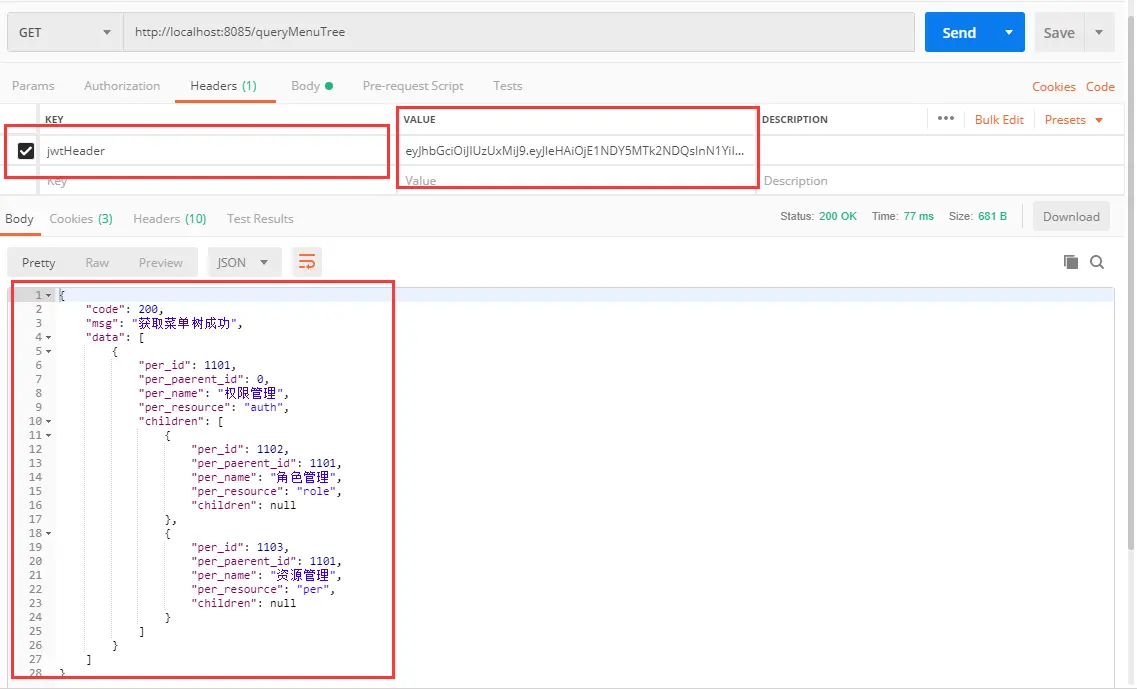Screen dimensions: 1137x689
Task: Open the Save options arrow
Action: tap(1099, 33)
